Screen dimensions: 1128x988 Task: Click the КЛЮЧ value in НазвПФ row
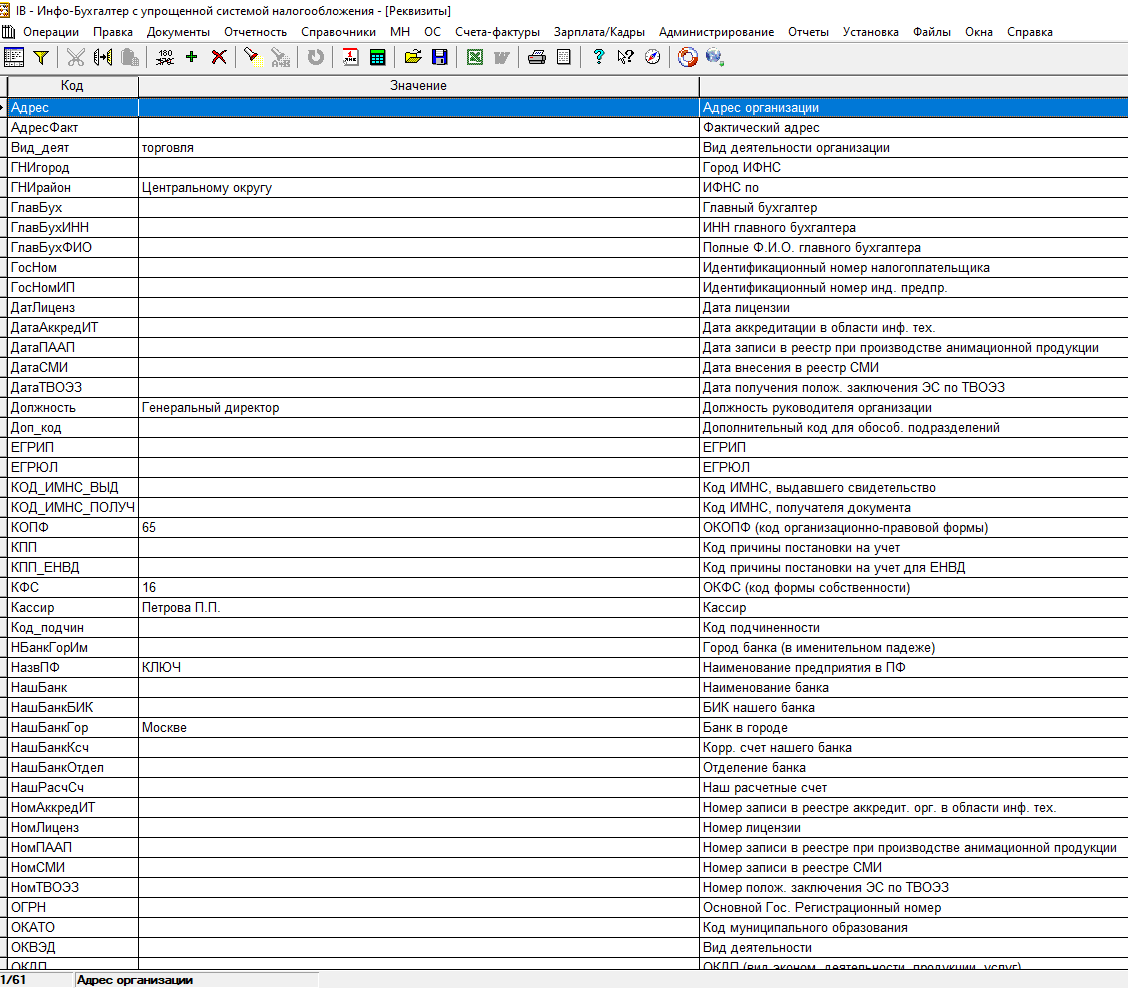coord(419,667)
